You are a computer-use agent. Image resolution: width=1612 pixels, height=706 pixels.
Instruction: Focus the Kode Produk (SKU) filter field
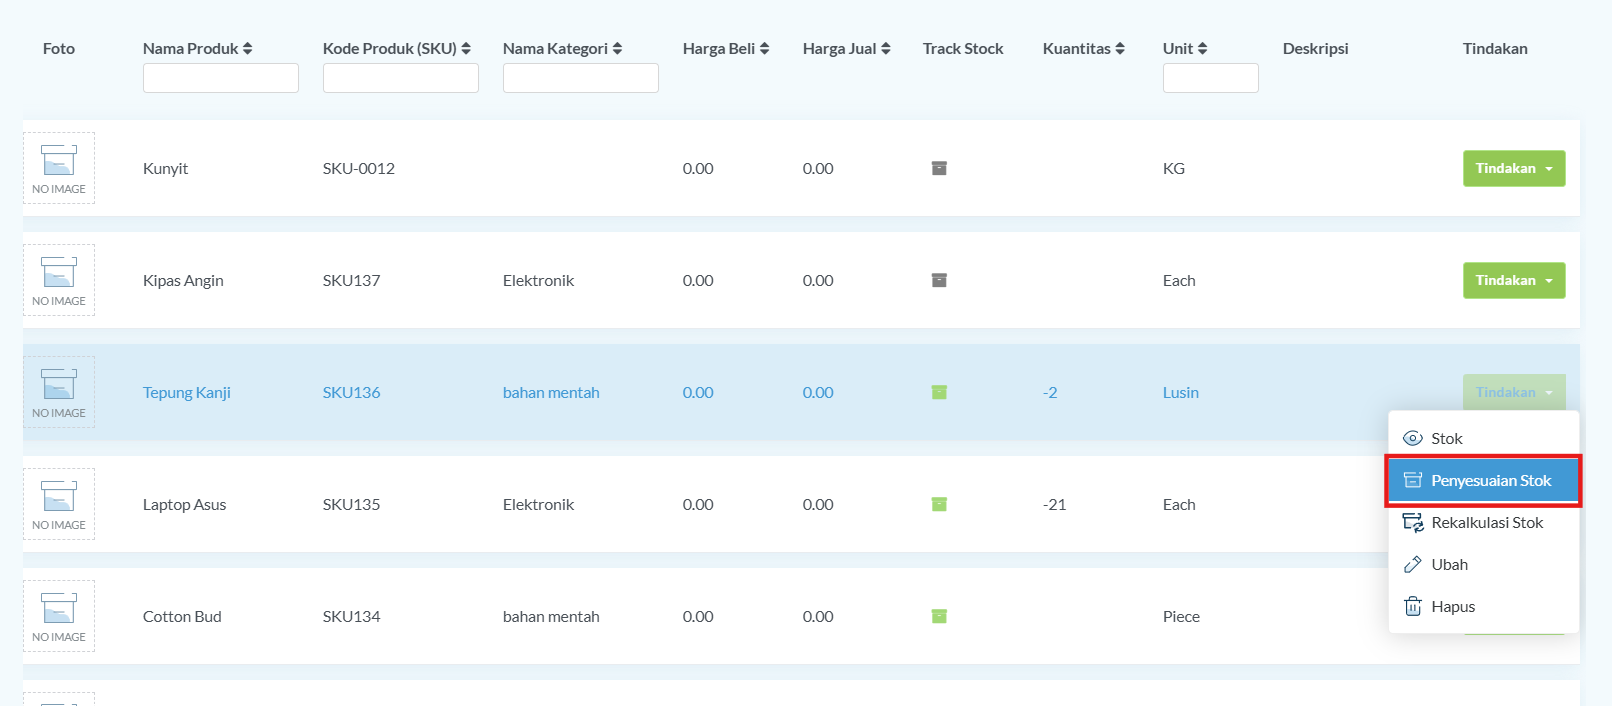[x=401, y=78]
